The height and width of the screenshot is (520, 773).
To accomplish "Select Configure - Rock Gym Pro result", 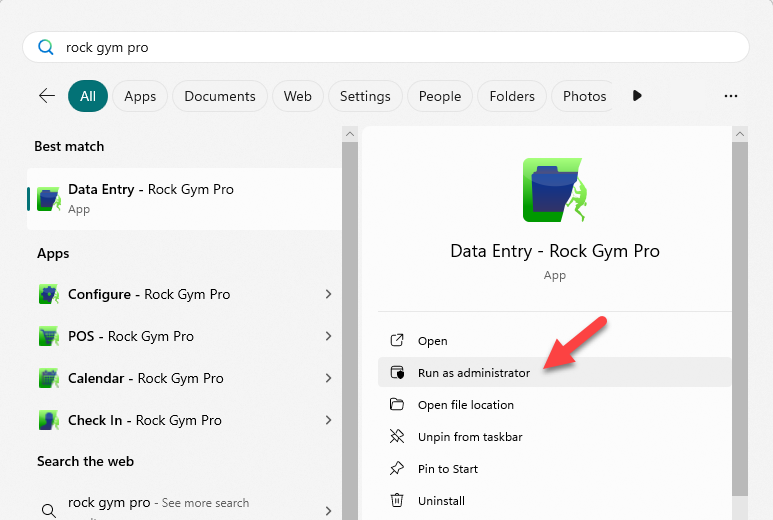I will (x=184, y=294).
